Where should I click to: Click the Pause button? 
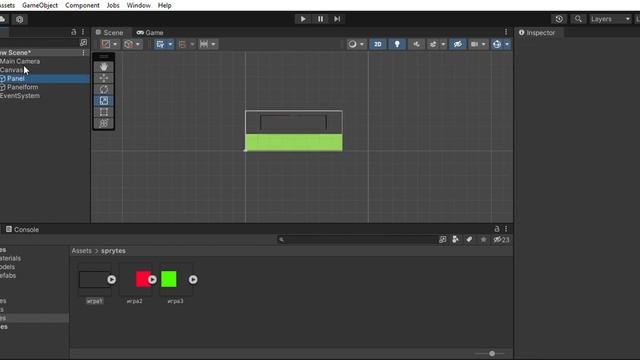click(x=320, y=19)
